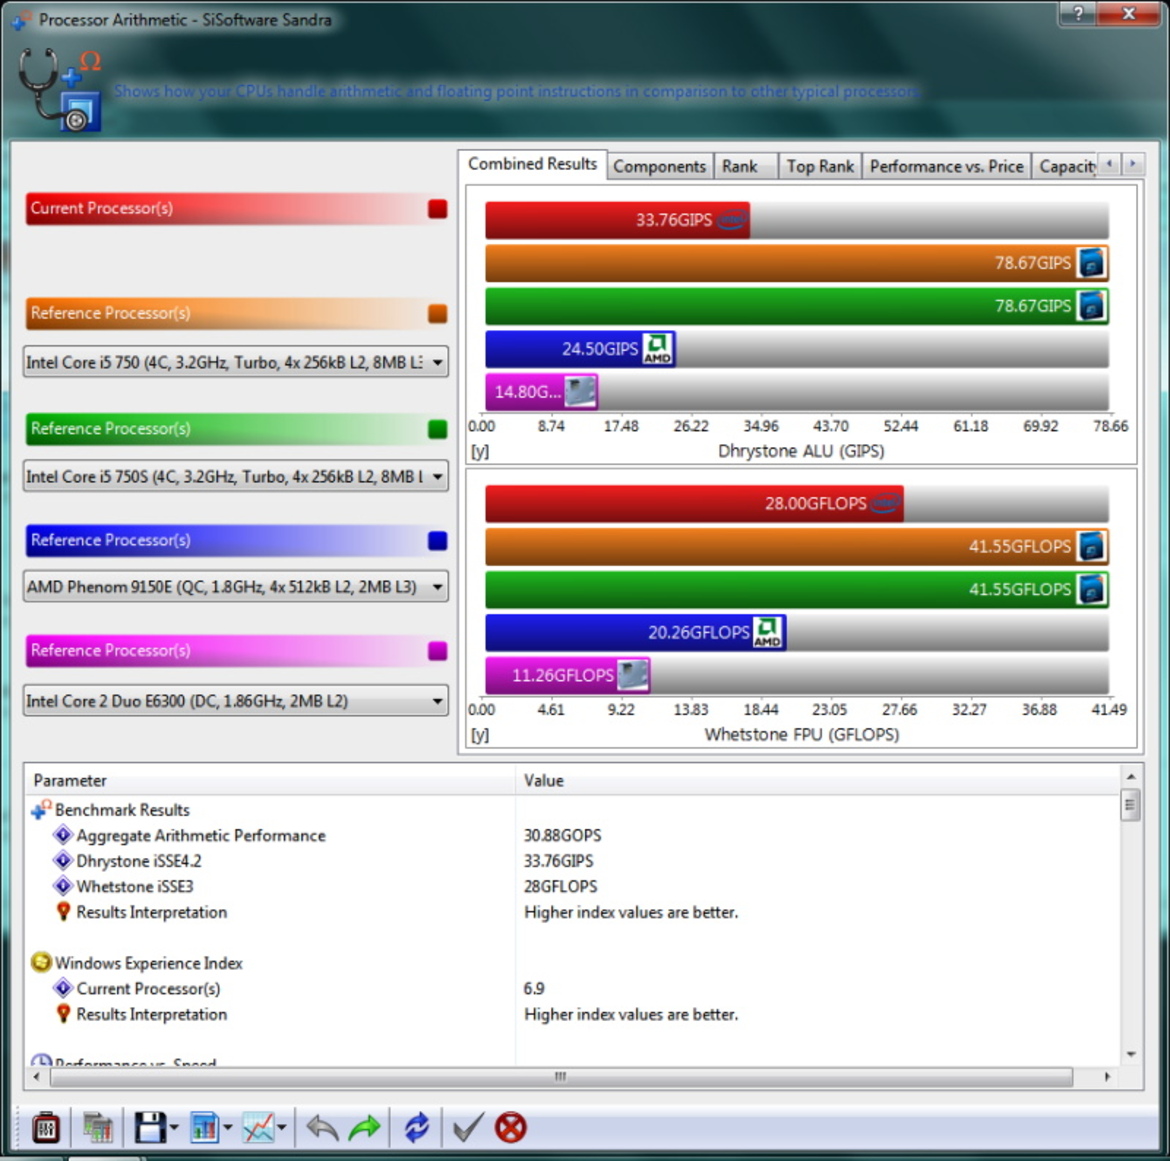Click the window help question mark button

(x=1077, y=13)
